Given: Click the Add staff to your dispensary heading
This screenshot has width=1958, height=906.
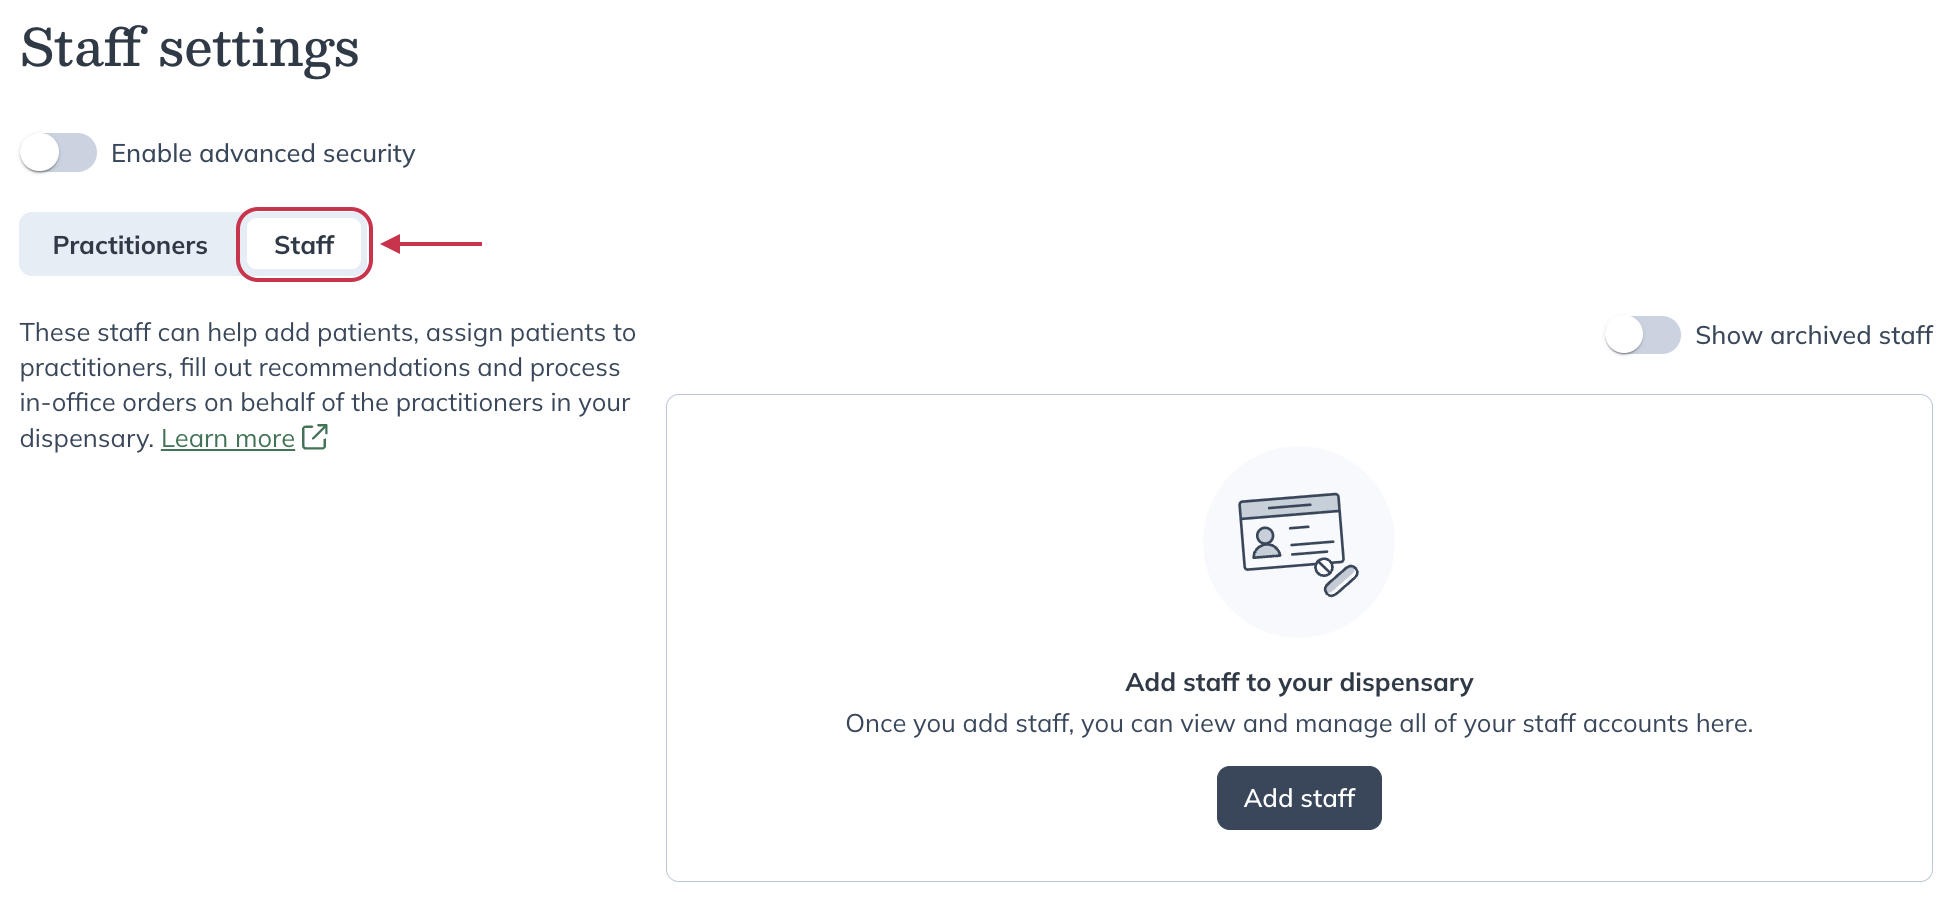Looking at the screenshot, I should (x=1298, y=681).
